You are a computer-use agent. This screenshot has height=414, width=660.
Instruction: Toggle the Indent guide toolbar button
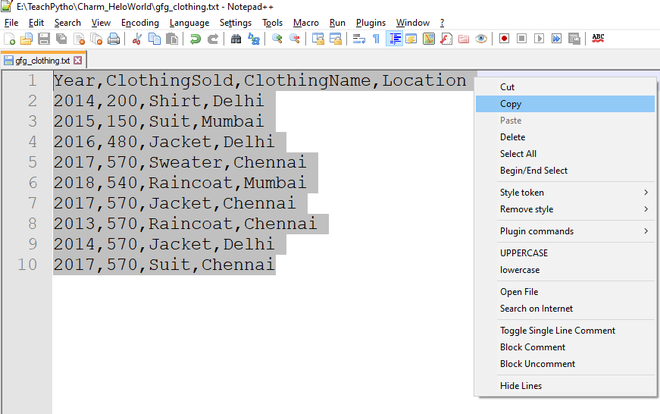click(x=394, y=39)
